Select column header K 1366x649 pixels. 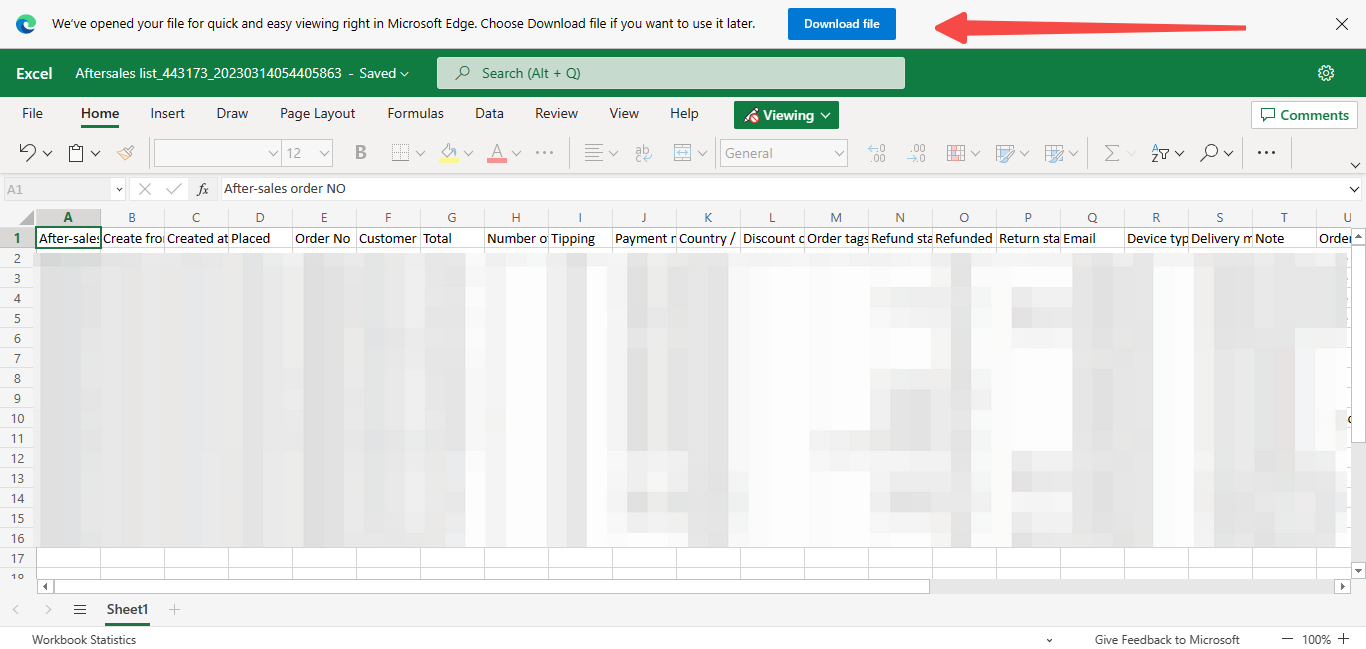(x=708, y=218)
